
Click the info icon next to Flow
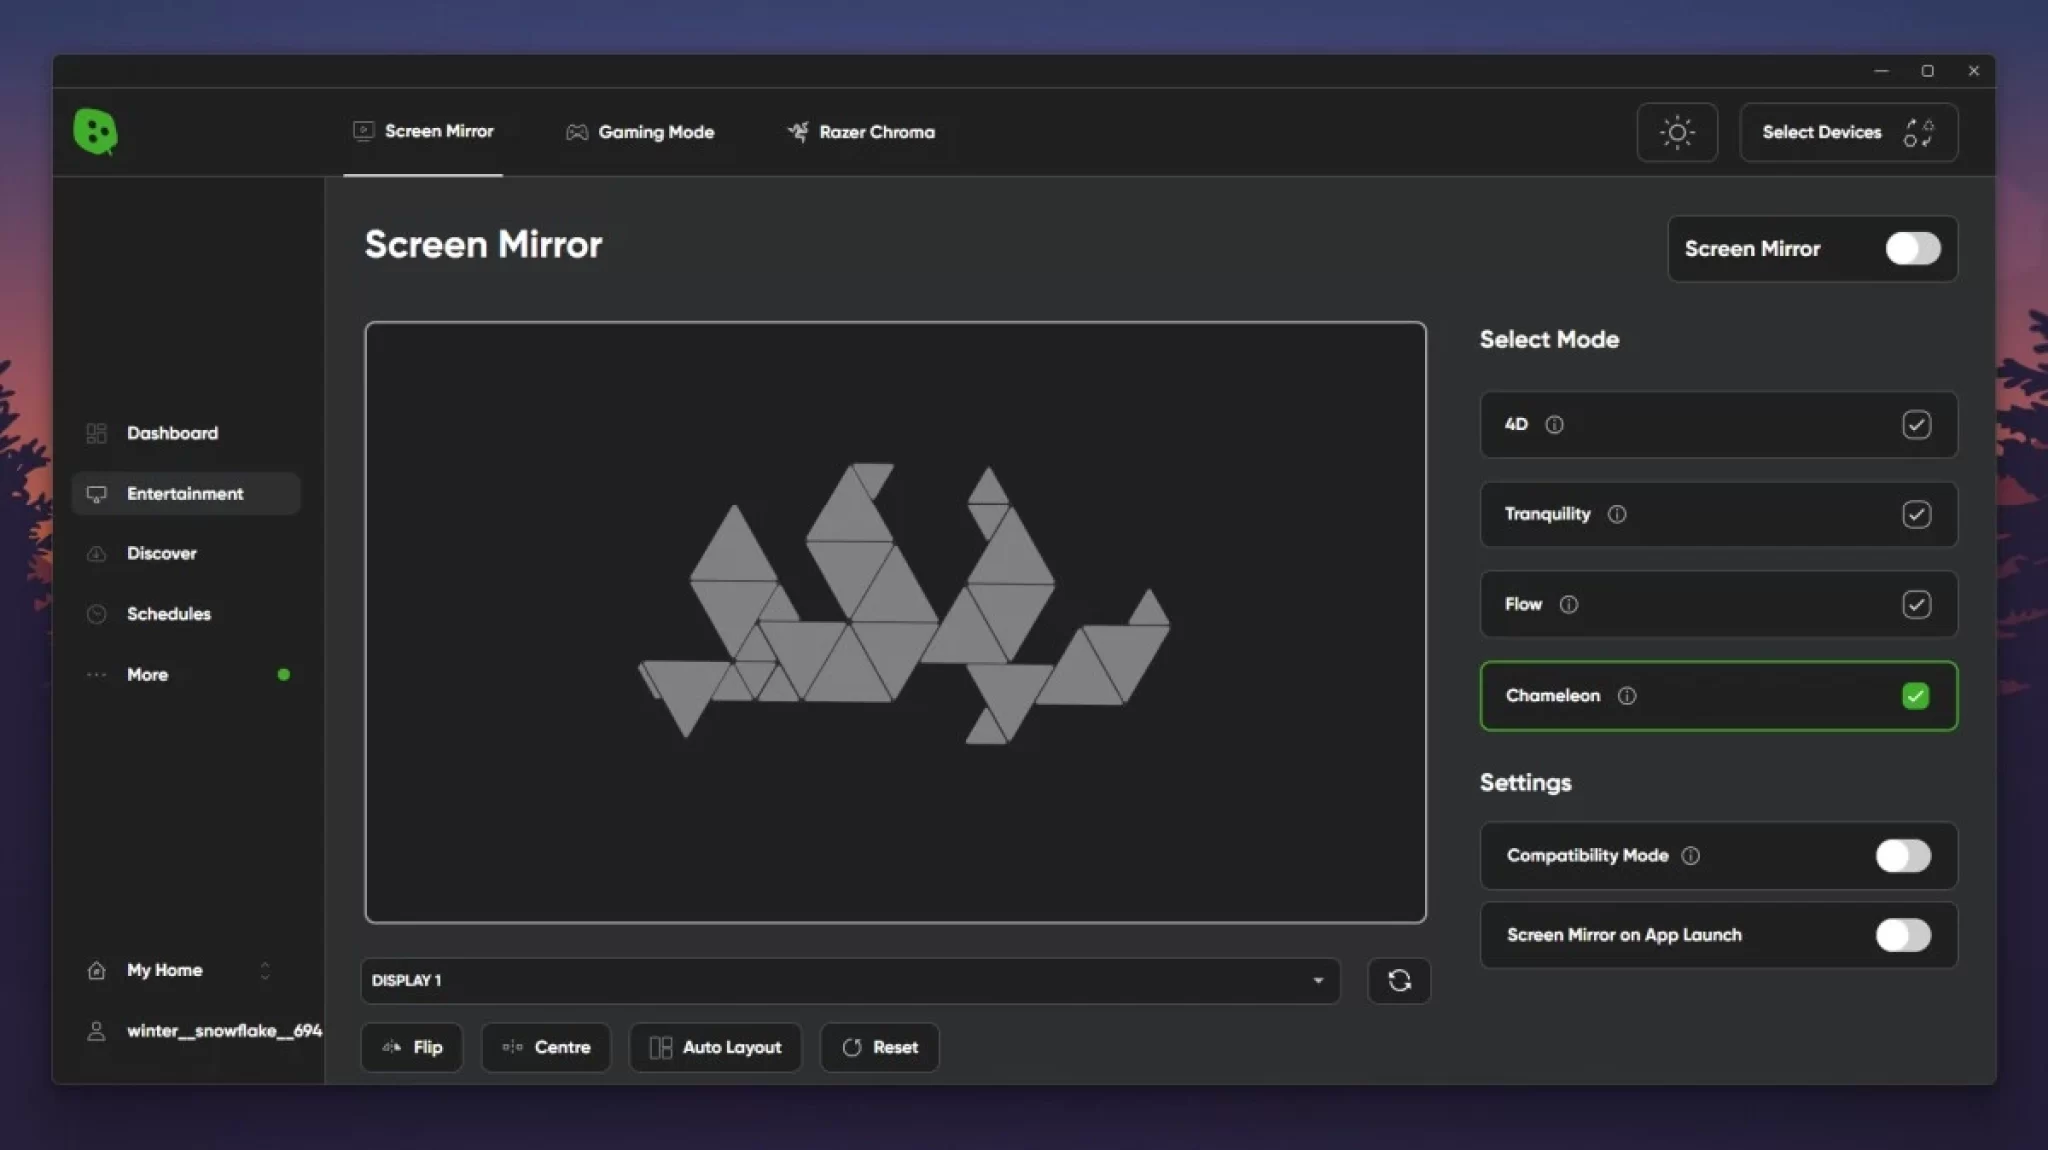point(1568,604)
